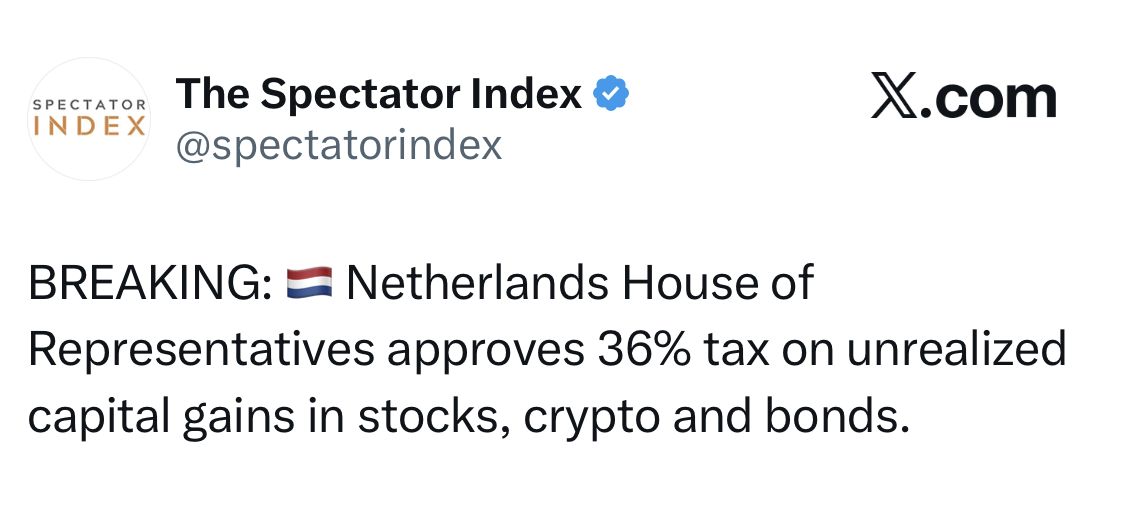Open the Spectator Index profile avatar
This screenshot has width=1125, height=529.
coord(89,119)
